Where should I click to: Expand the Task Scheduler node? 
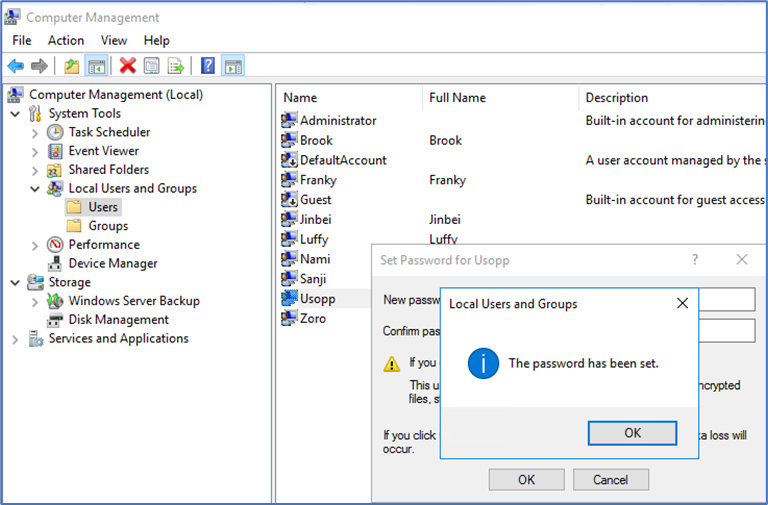(36, 132)
